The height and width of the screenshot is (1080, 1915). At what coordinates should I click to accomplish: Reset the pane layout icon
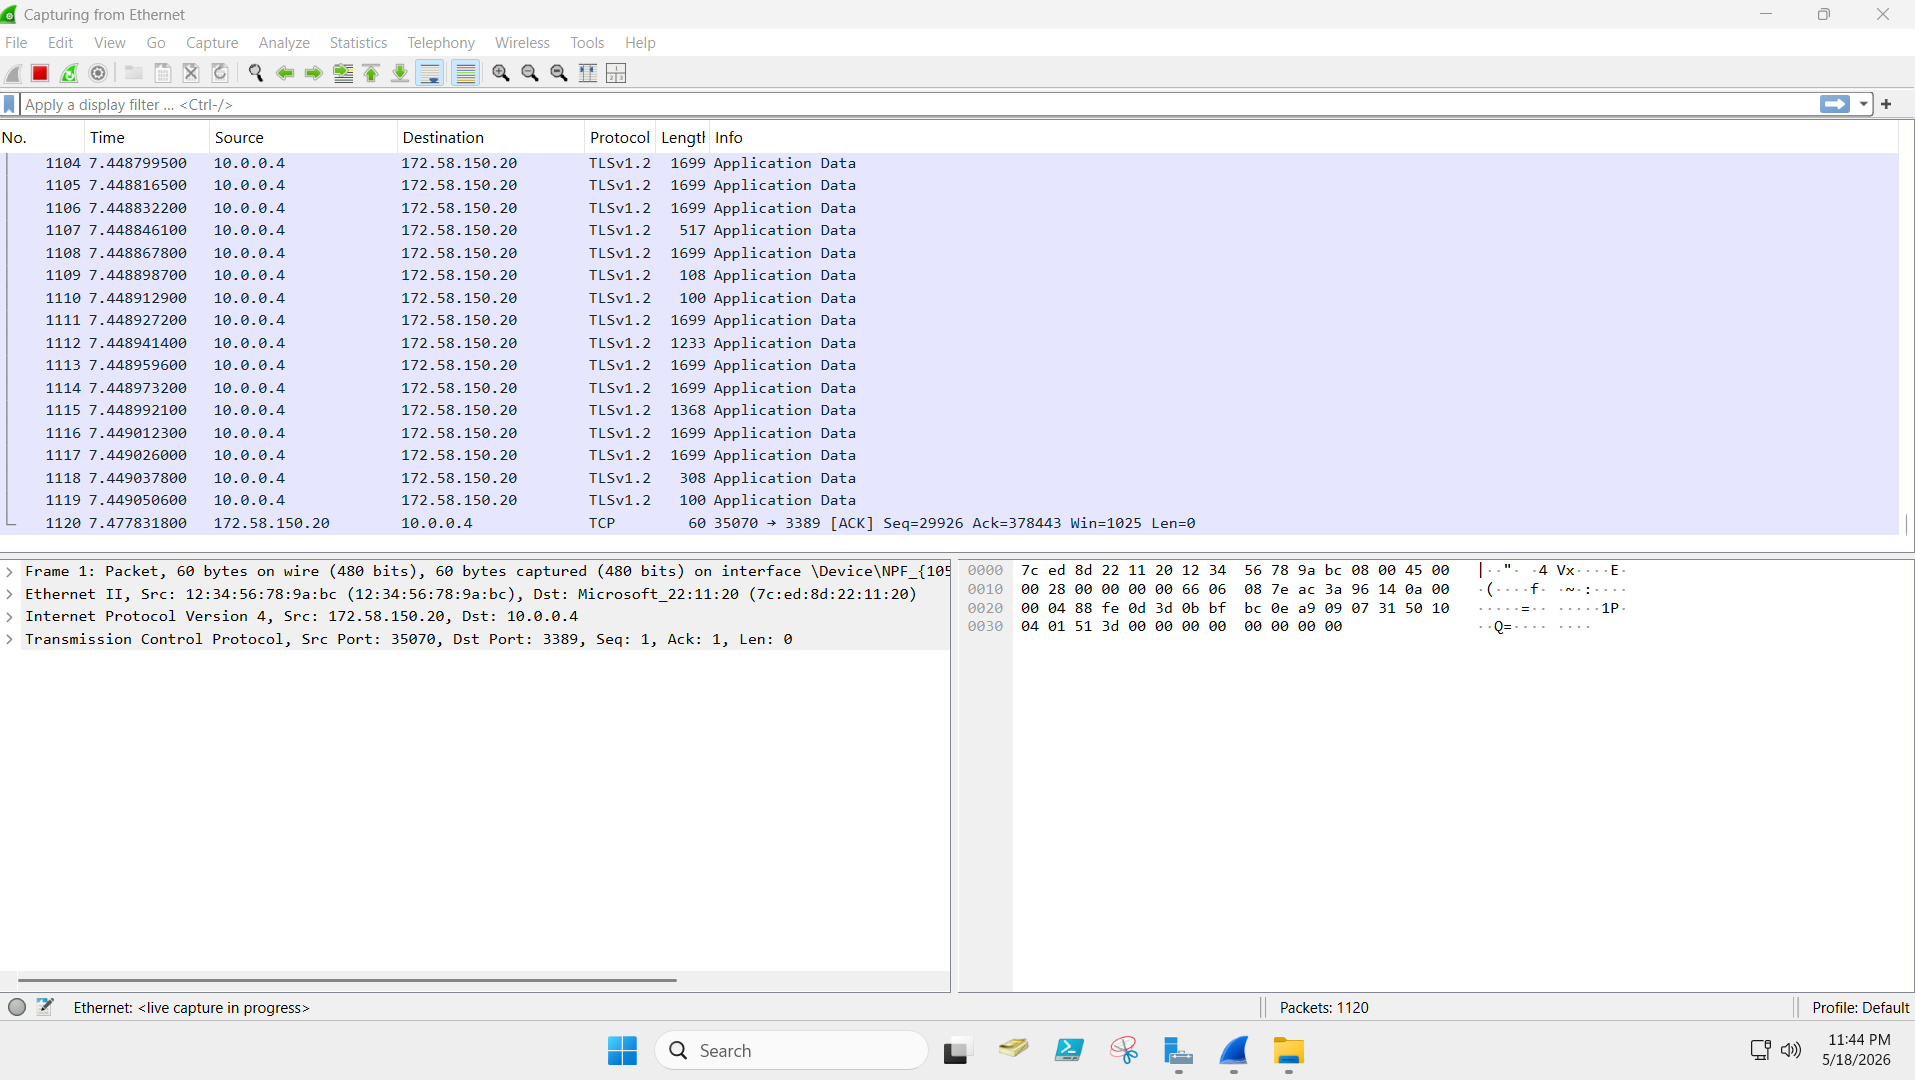pos(616,73)
